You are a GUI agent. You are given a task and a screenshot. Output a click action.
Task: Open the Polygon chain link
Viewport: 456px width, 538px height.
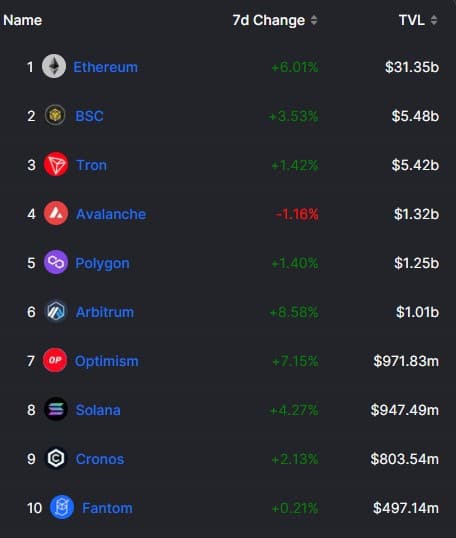click(x=102, y=264)
